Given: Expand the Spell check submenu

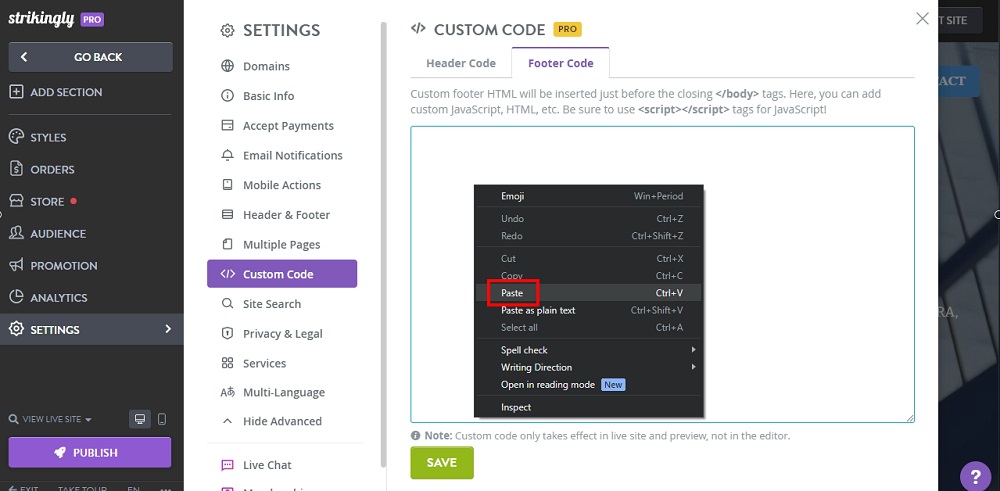Looking at the screenshot, I should (588, 349).
